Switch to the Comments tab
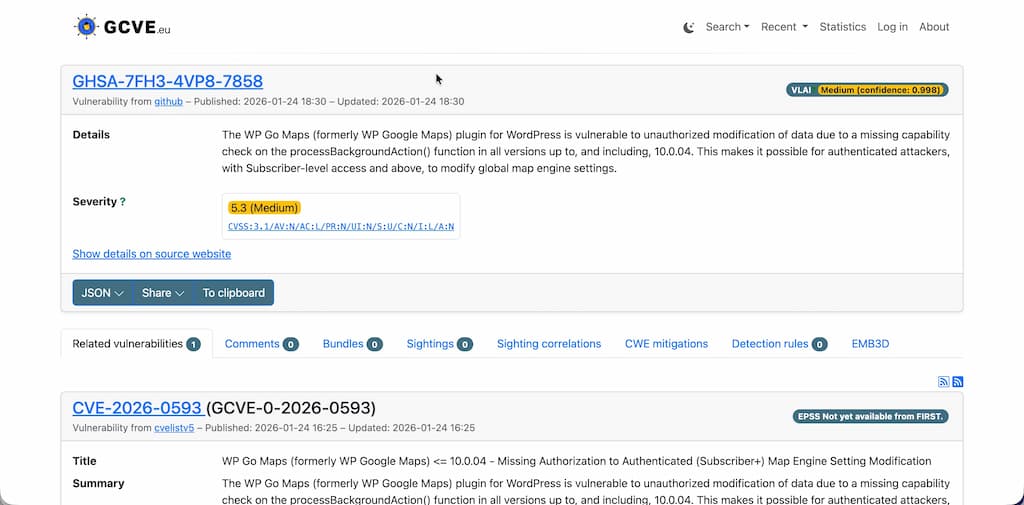Viewport: 1024px width, 505px height. 261,344
